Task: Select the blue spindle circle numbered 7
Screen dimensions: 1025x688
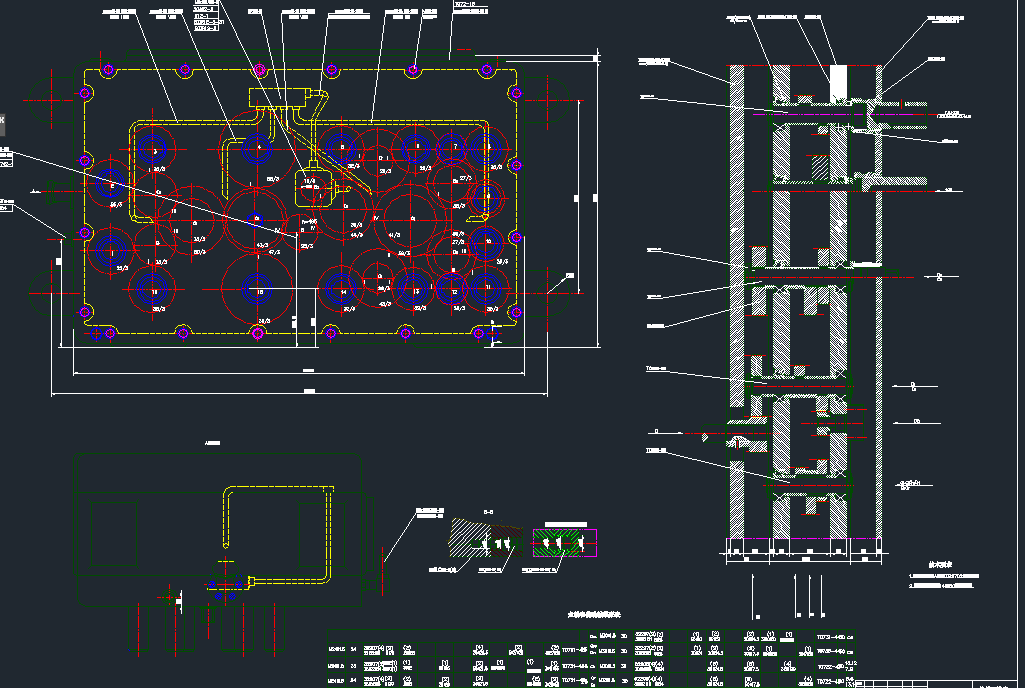Action: point(452,149)
